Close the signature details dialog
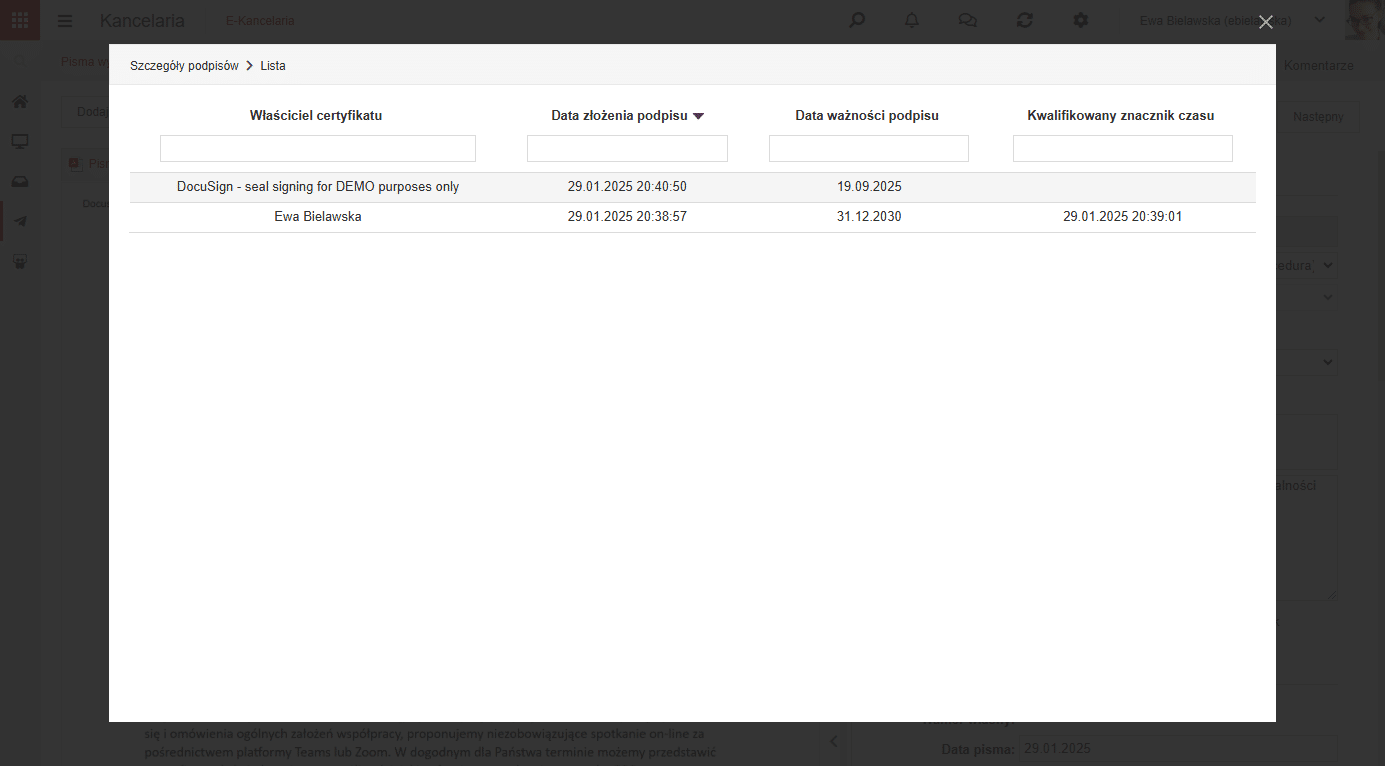The height and width of the screenshot is (766, 1385). click(x=1266, y=22)
